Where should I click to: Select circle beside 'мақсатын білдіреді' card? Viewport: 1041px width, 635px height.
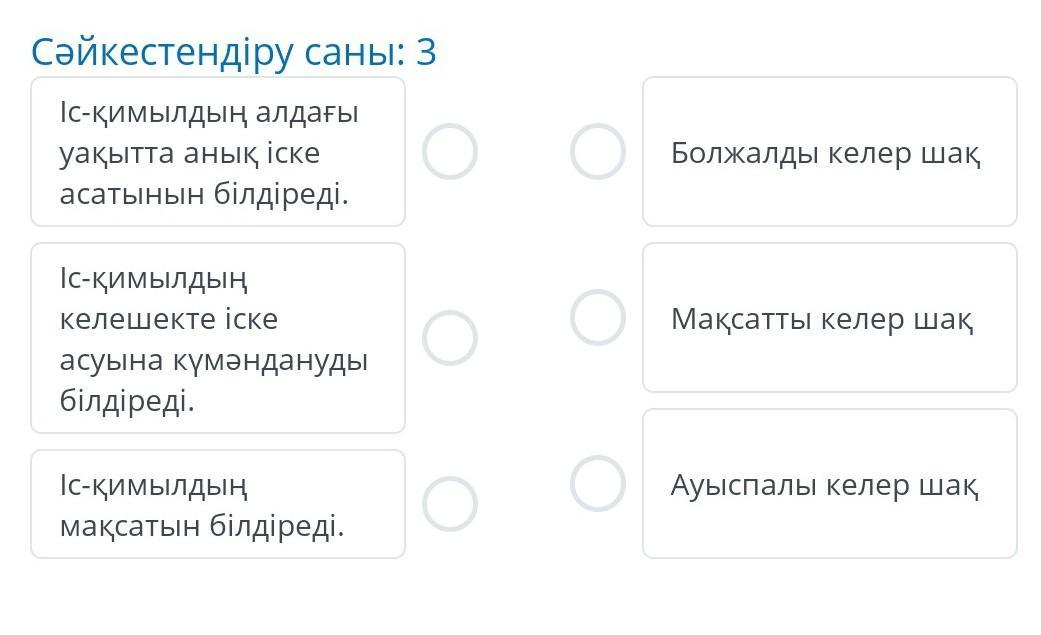point(450,504)
